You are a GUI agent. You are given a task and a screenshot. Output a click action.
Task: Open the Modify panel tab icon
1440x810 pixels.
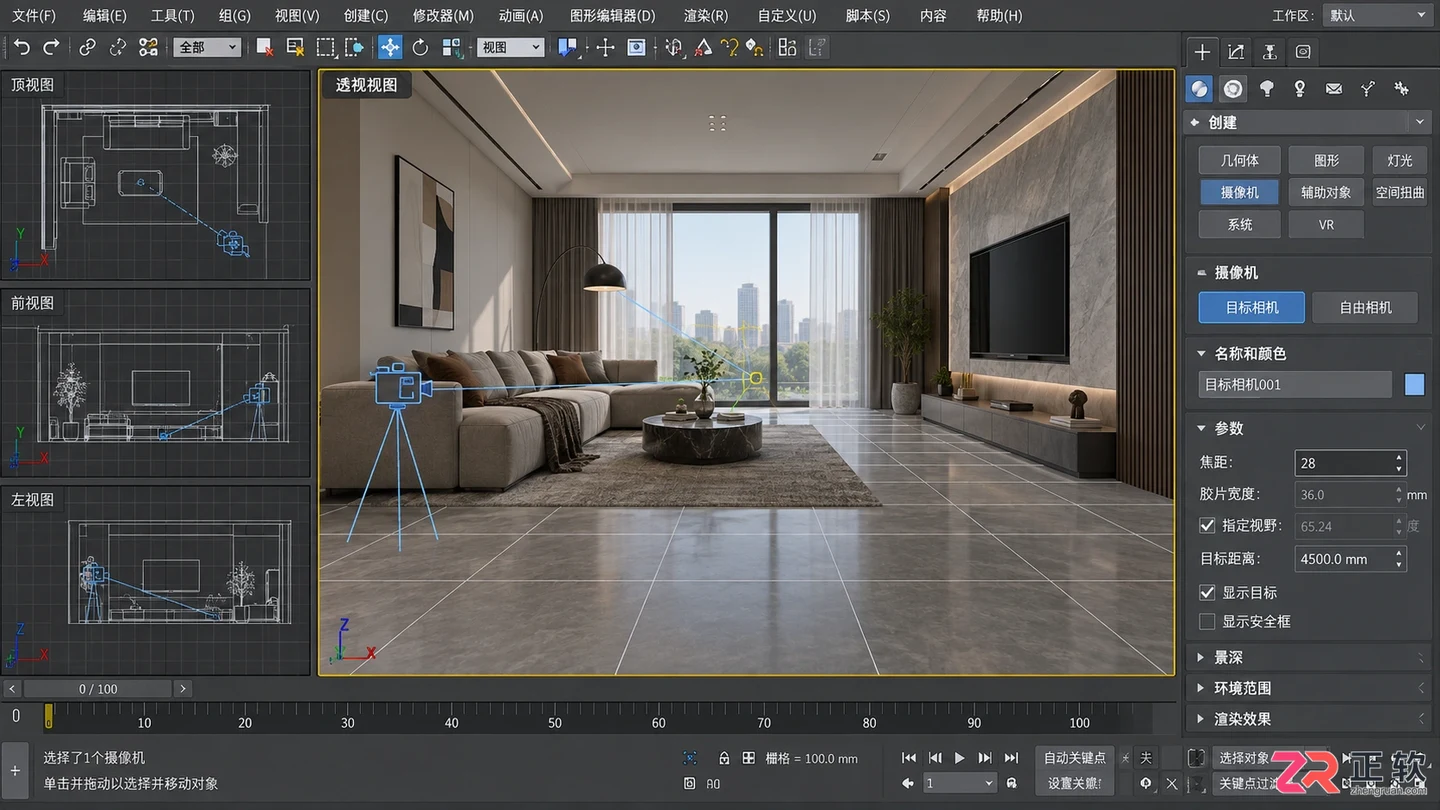click(x=1236, y=52)
